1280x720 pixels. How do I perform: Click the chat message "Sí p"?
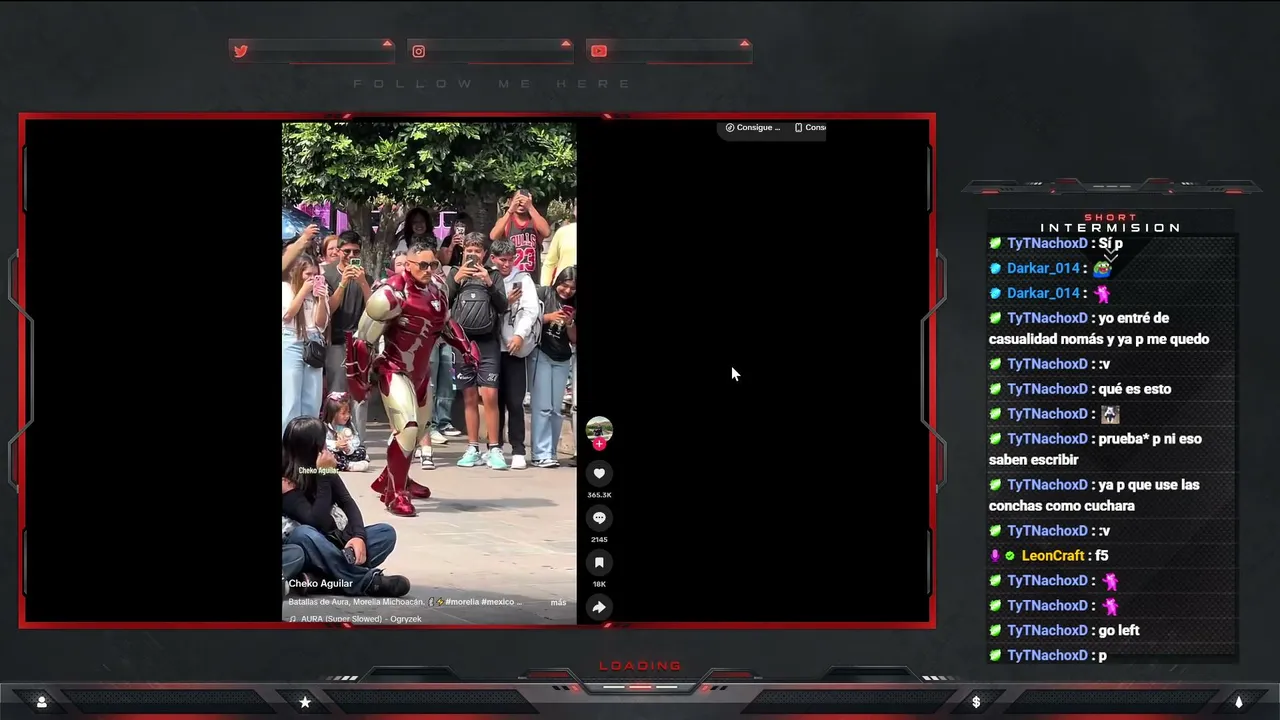pyautogui.click(x=1110, y=244)
